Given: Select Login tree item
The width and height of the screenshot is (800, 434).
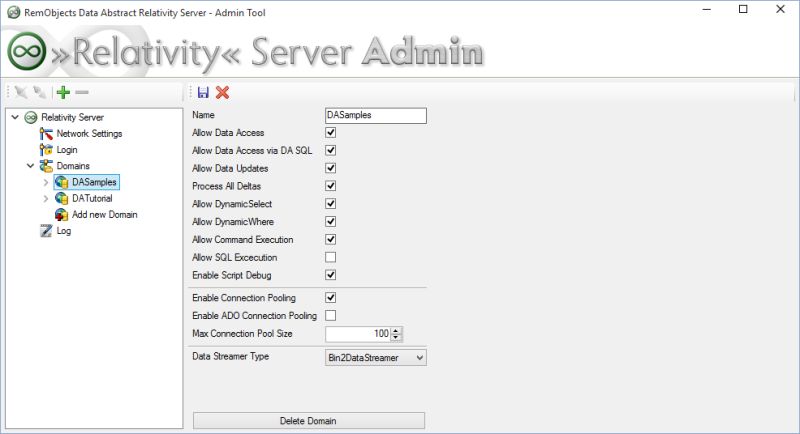Looking at the screenshot, I should 67,150.
